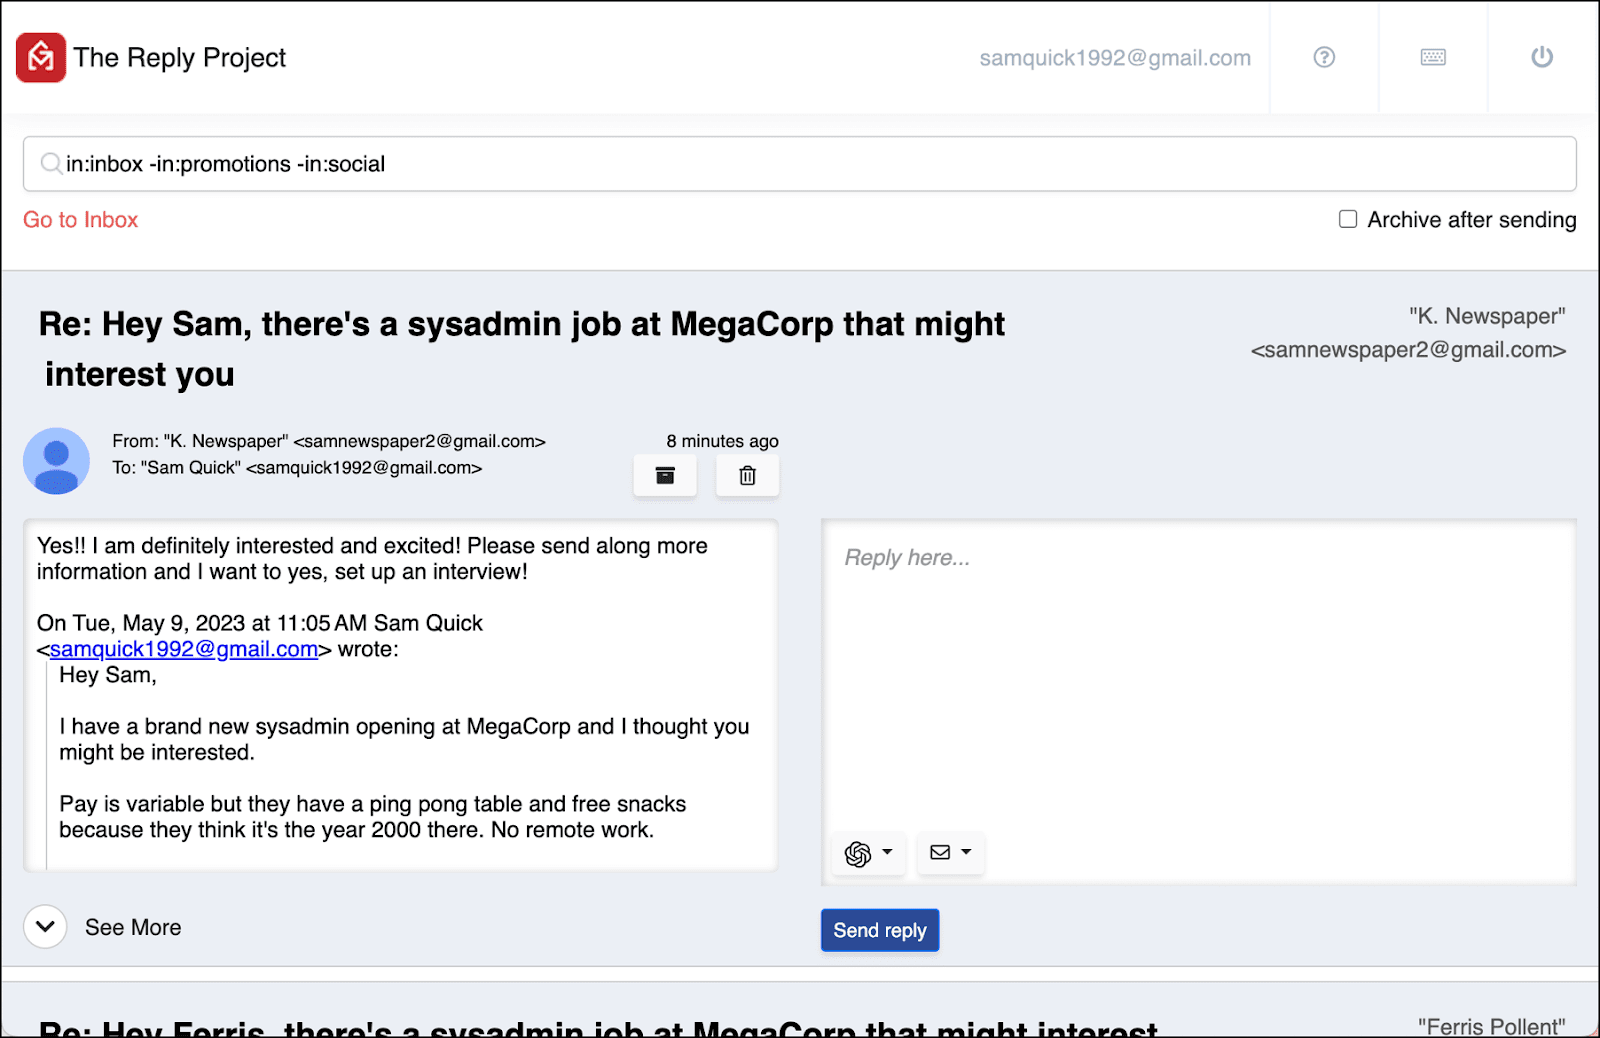This screenshot has width=1600, height=1038.
Task: Click the Send reply button
Action: tap(880, 930)
